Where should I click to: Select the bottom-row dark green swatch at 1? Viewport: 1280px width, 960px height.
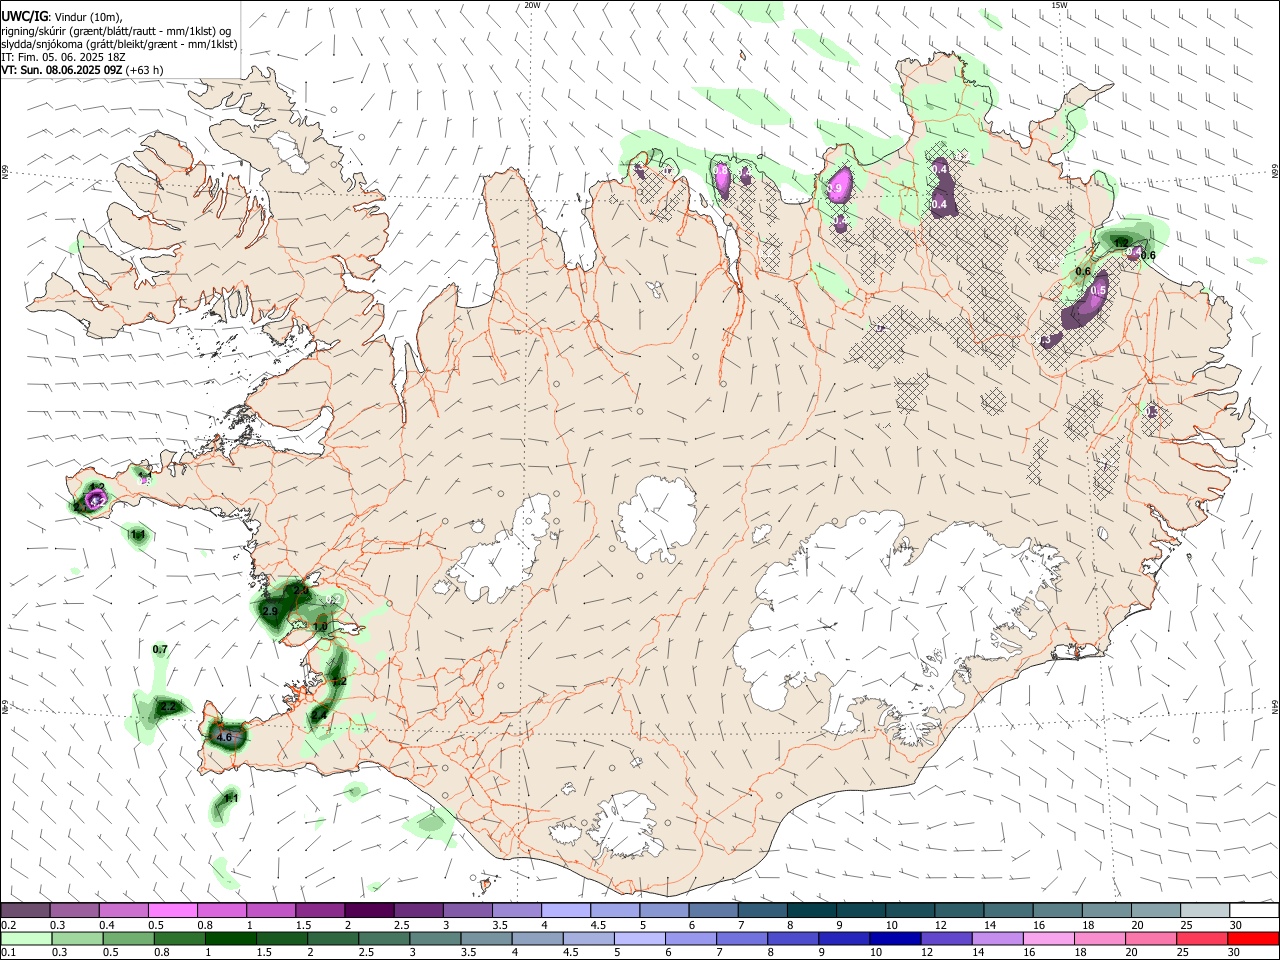click(230, 938)
